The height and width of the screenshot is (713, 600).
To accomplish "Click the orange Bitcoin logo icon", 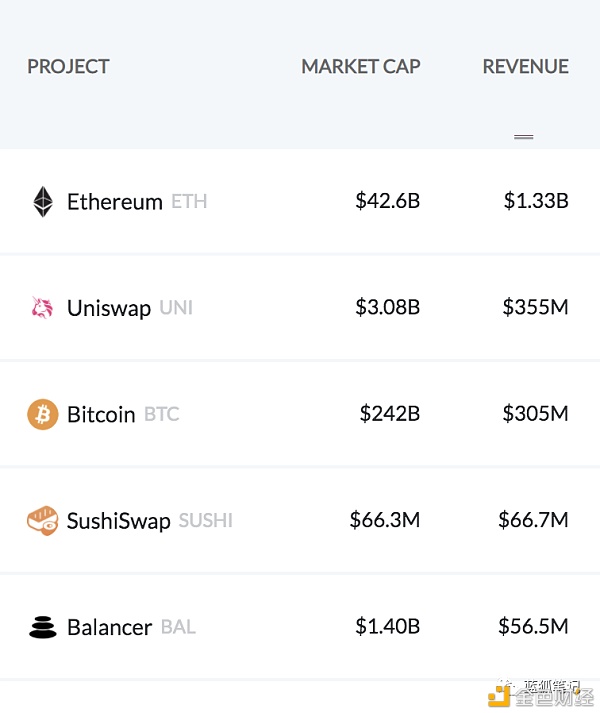I will (x=43, y=414).
